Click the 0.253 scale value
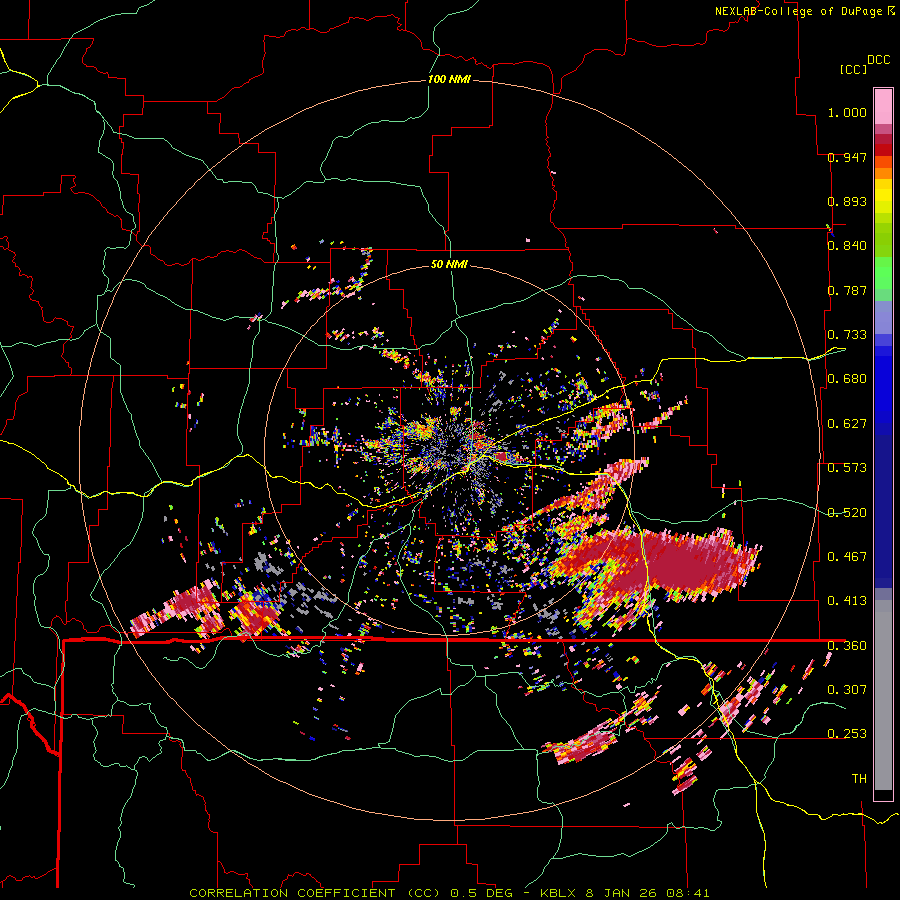 847,734
